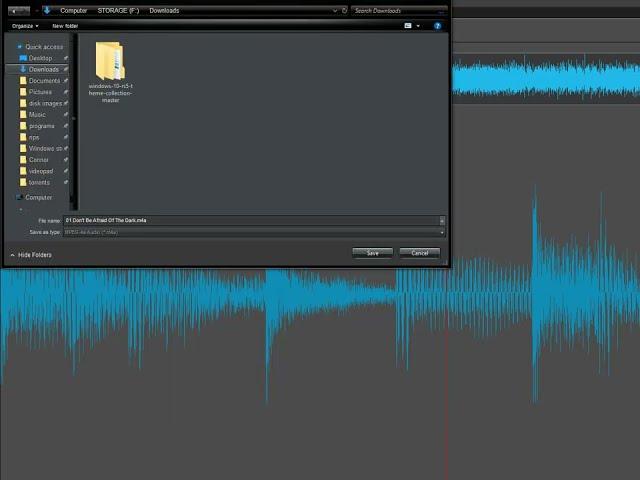This screenshot has height=480, width=640.
Task: Open videopad folder in the sidebar
Action: (41, 171)
